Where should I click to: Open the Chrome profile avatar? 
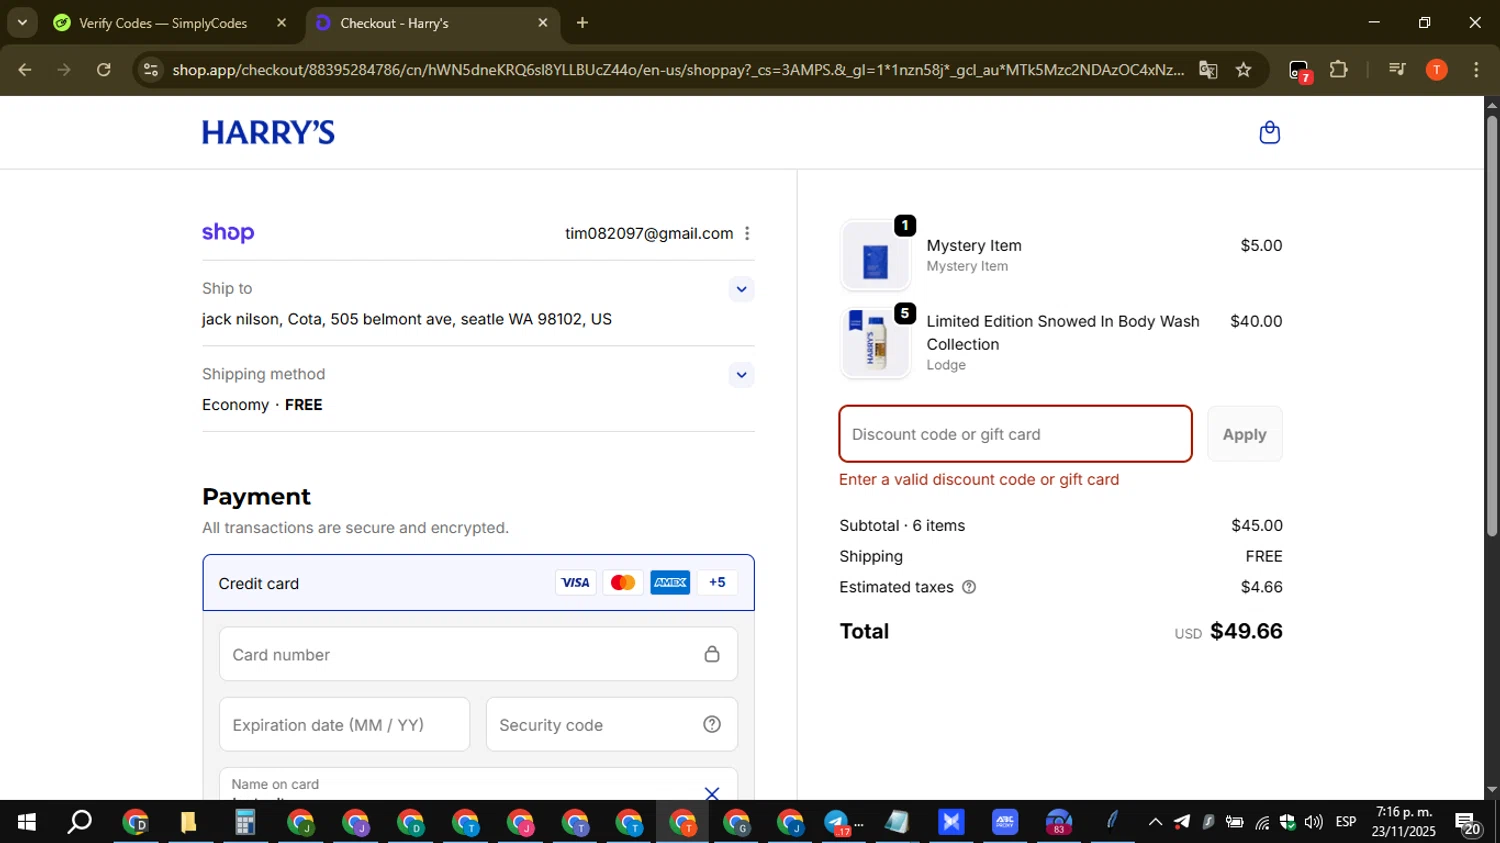pyautogui.click(x=1436, y=70)
